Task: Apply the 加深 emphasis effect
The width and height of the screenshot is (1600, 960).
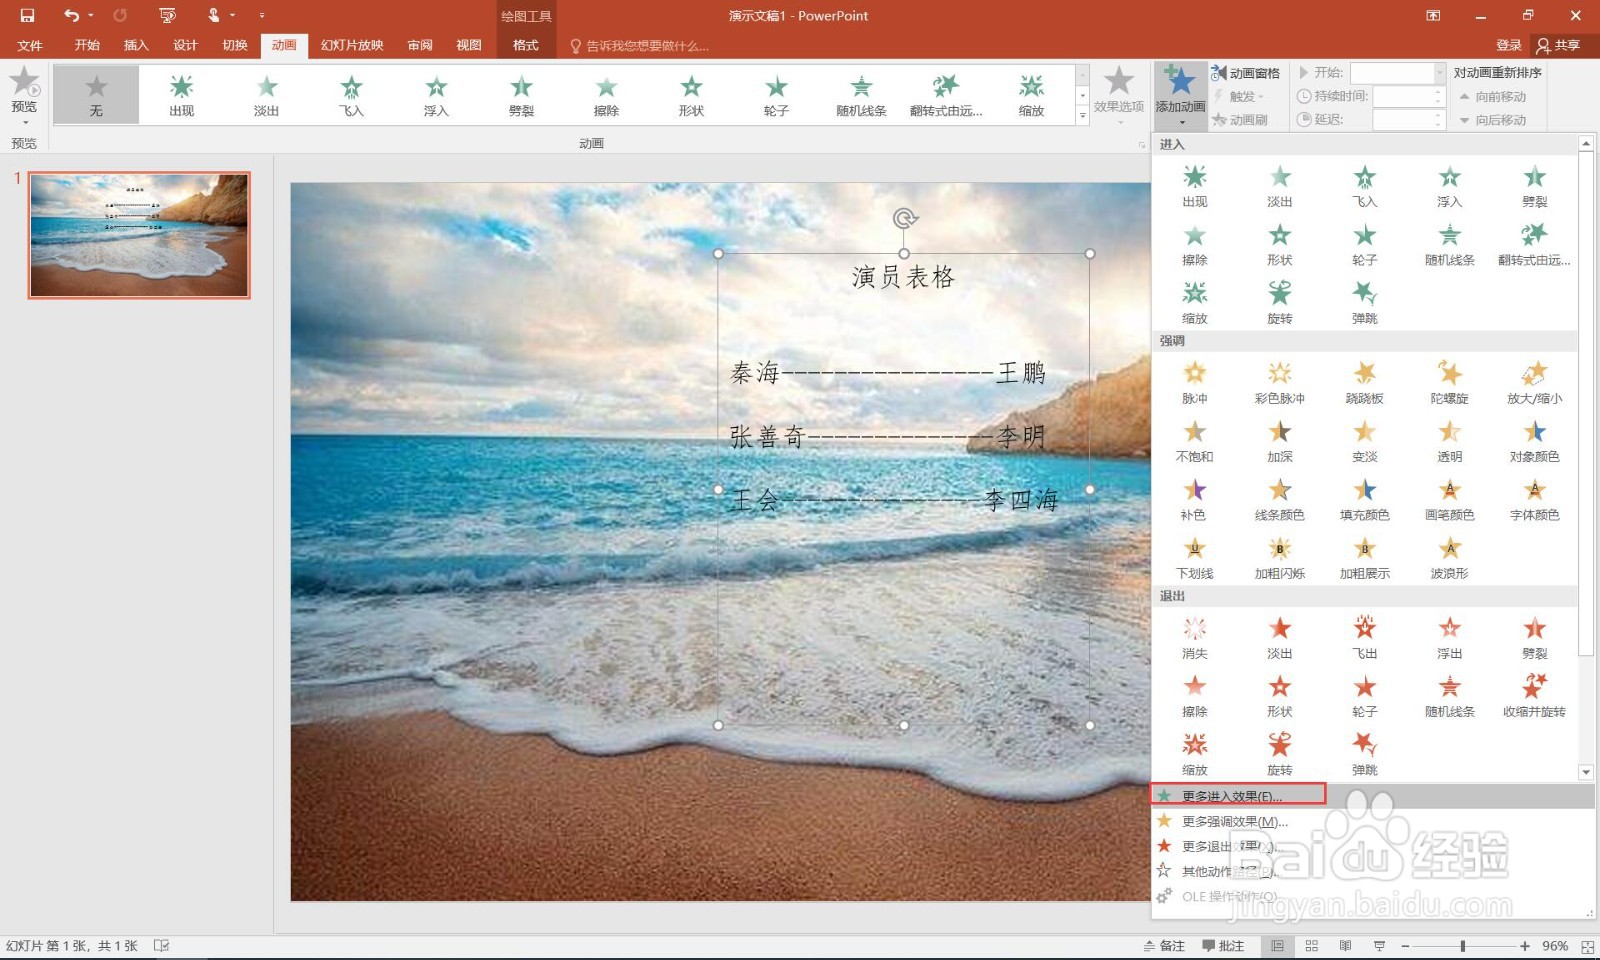Action: click(x=1280, y=441)
